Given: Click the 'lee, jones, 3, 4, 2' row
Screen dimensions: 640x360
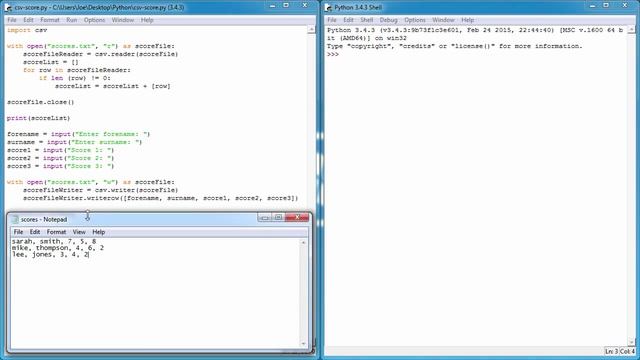Looking at the screenshot, I should 50,254.
